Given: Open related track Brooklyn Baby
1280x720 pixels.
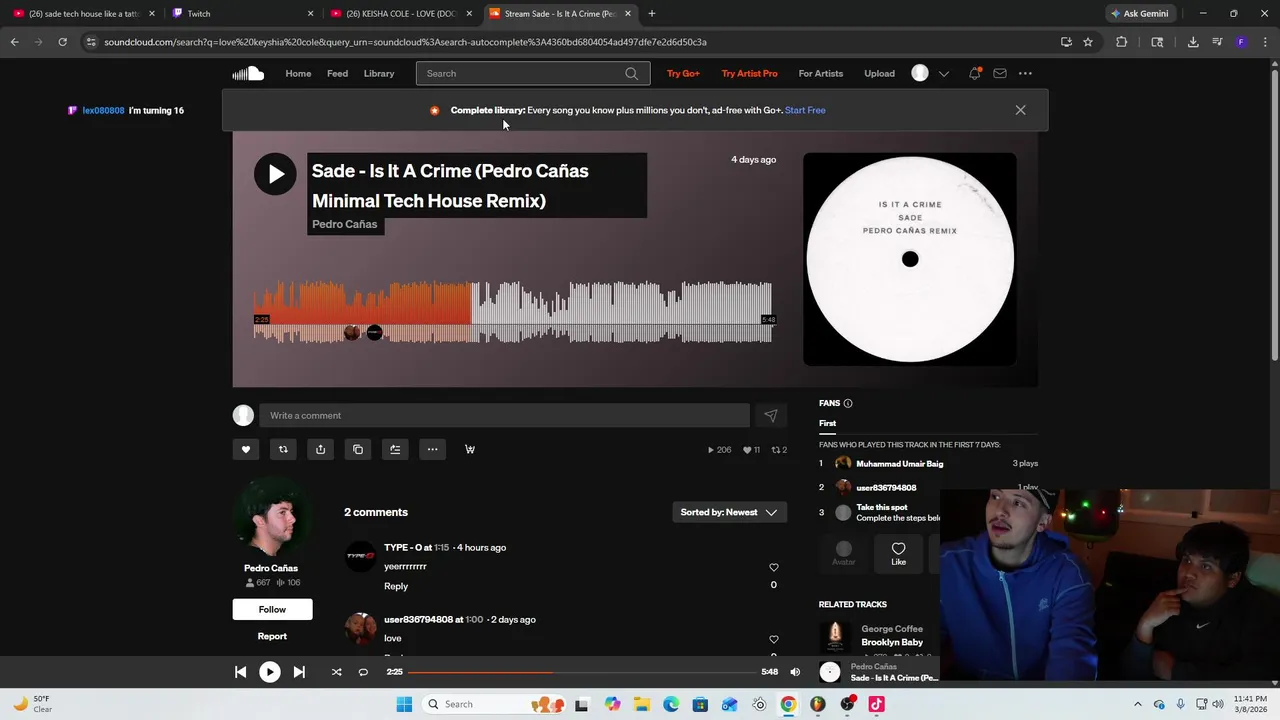Looking at the screenshot, I should click(x=892, y=642).
